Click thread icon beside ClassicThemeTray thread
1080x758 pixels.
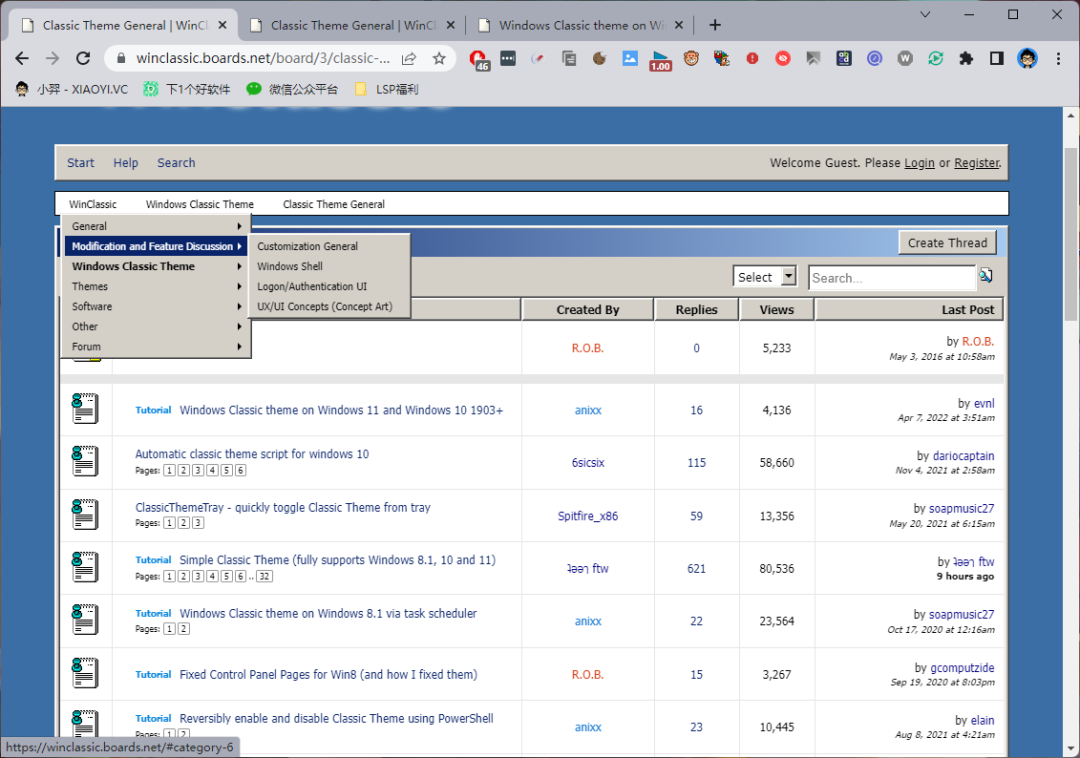click(85, 514)
